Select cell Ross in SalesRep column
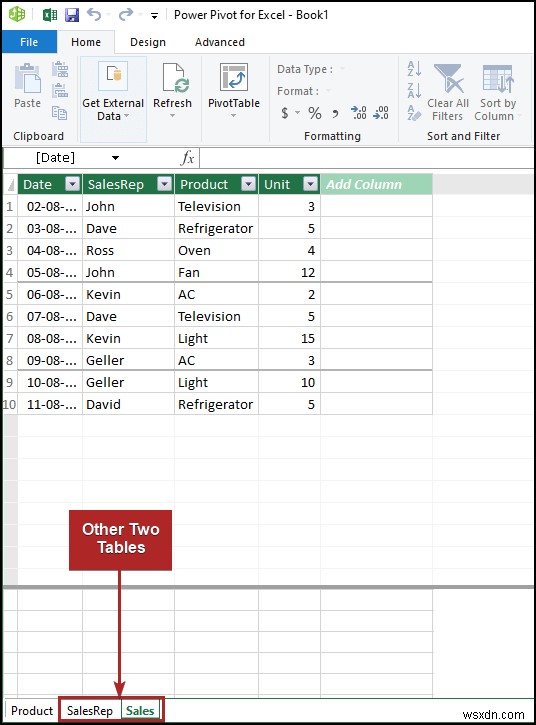 click(x=128, y=250)
